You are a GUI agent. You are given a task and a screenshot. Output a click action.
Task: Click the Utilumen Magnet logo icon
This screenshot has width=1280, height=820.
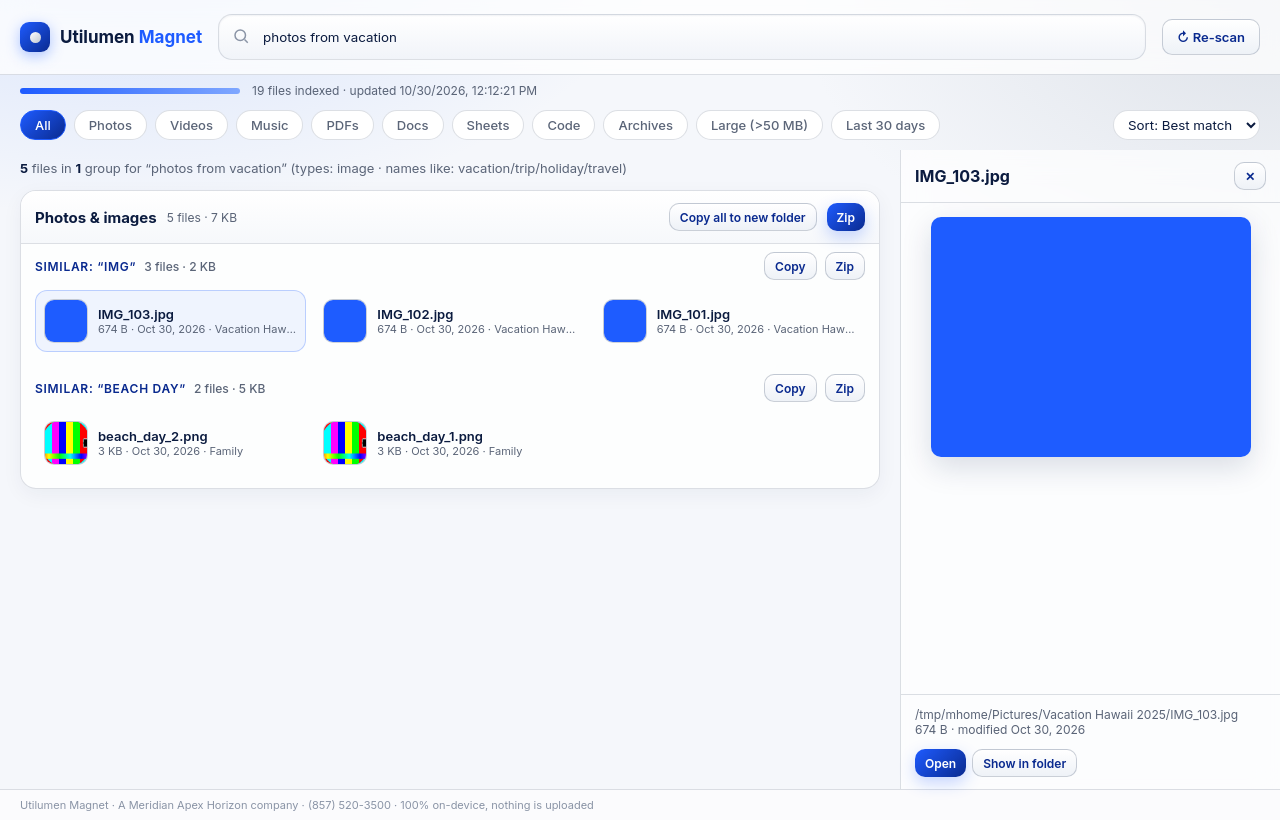click(x=35, y=37)
